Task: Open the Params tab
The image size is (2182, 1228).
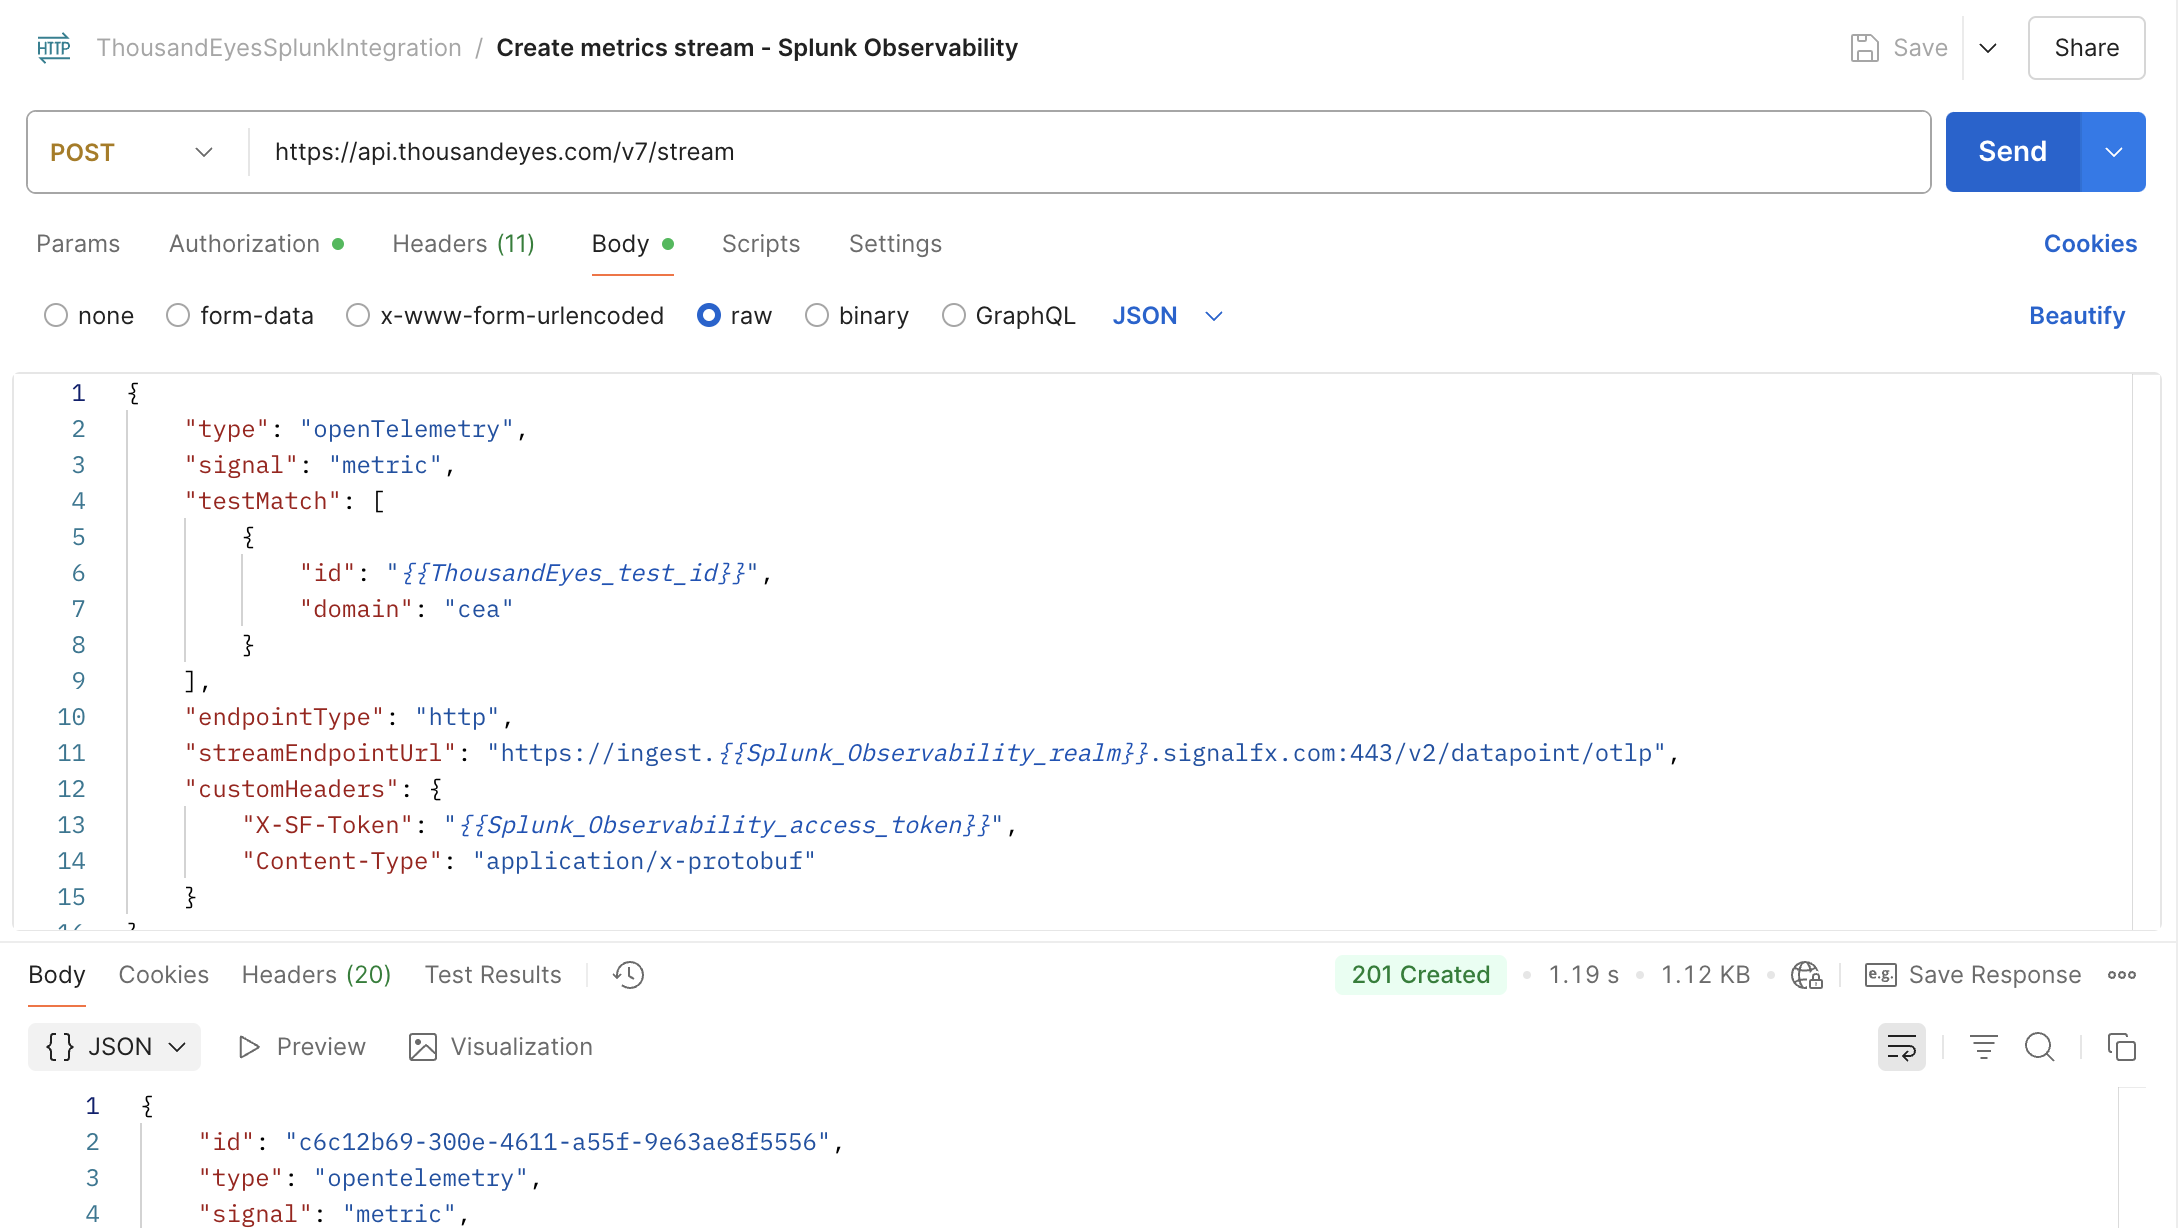Action: (78, 244)
